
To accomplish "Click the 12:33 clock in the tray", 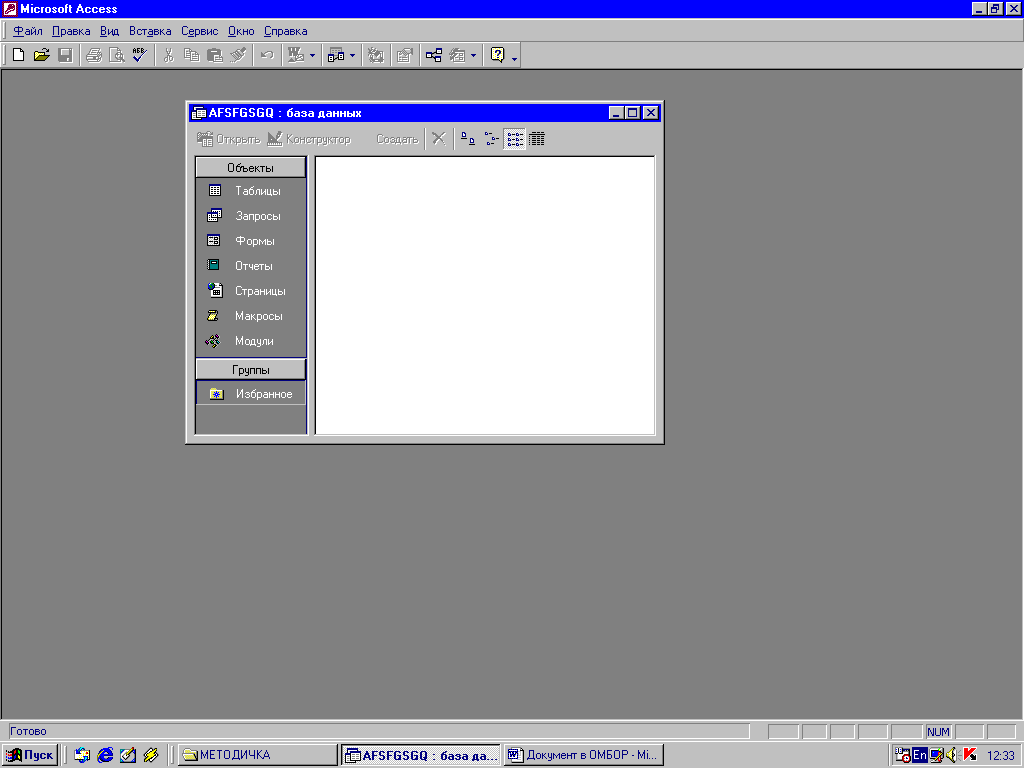I will [x=1000, y=756].
